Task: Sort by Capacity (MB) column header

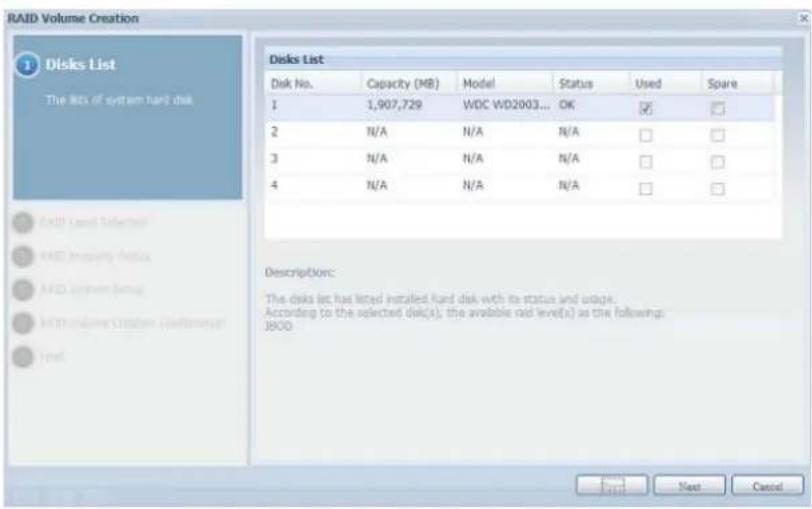Action: click(x=409, y=83)
